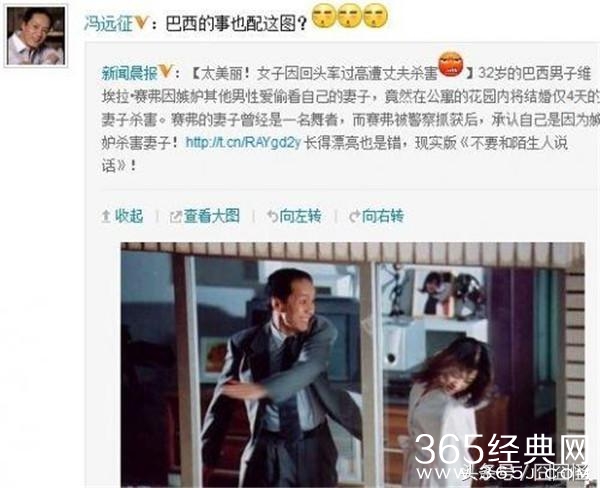Click the 365经典网 watermark on photo
The image size is (600, 488).
pyautogui.click(x=501, y=450)
